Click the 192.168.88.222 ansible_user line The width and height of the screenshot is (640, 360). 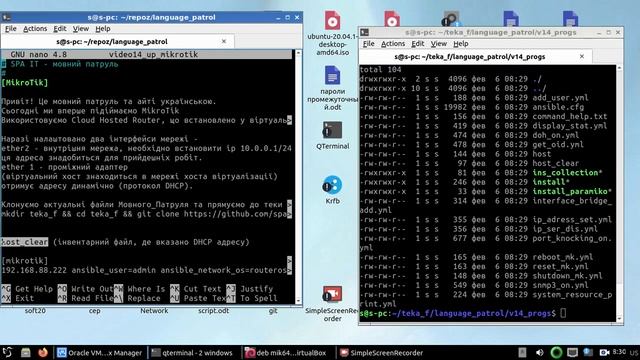(146, 270)
